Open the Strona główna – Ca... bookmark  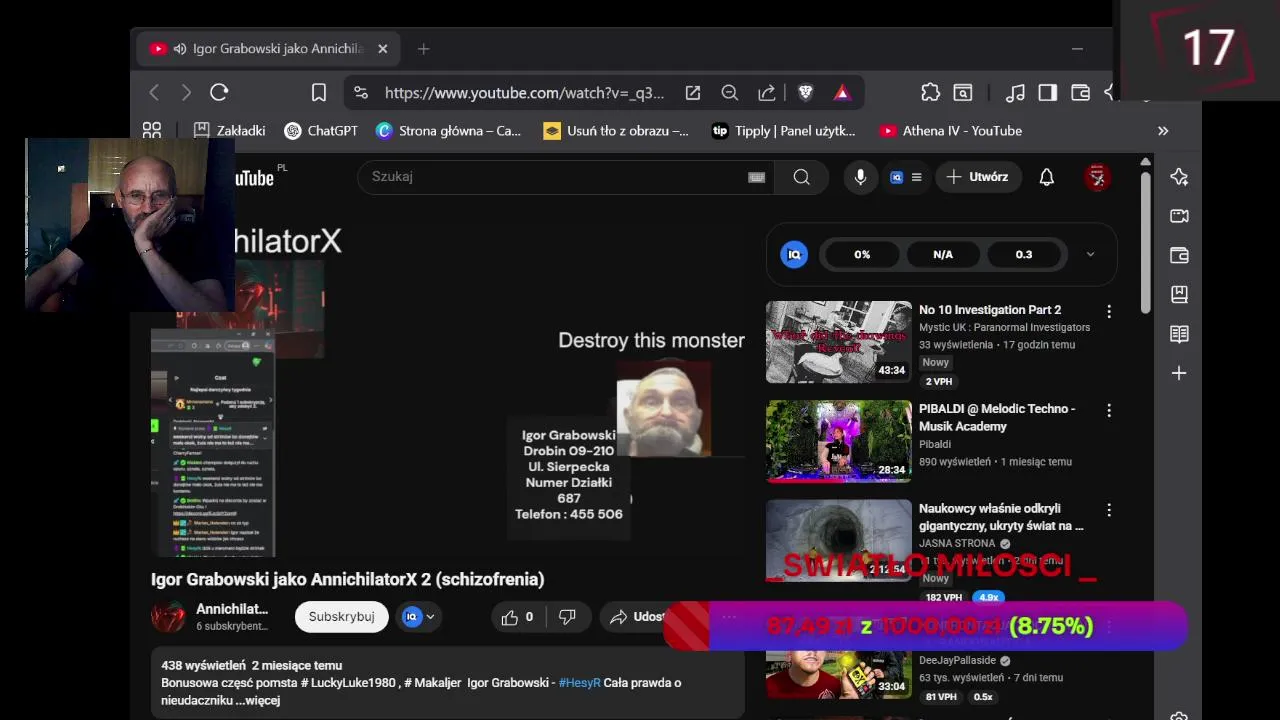[x=448, y=131]
